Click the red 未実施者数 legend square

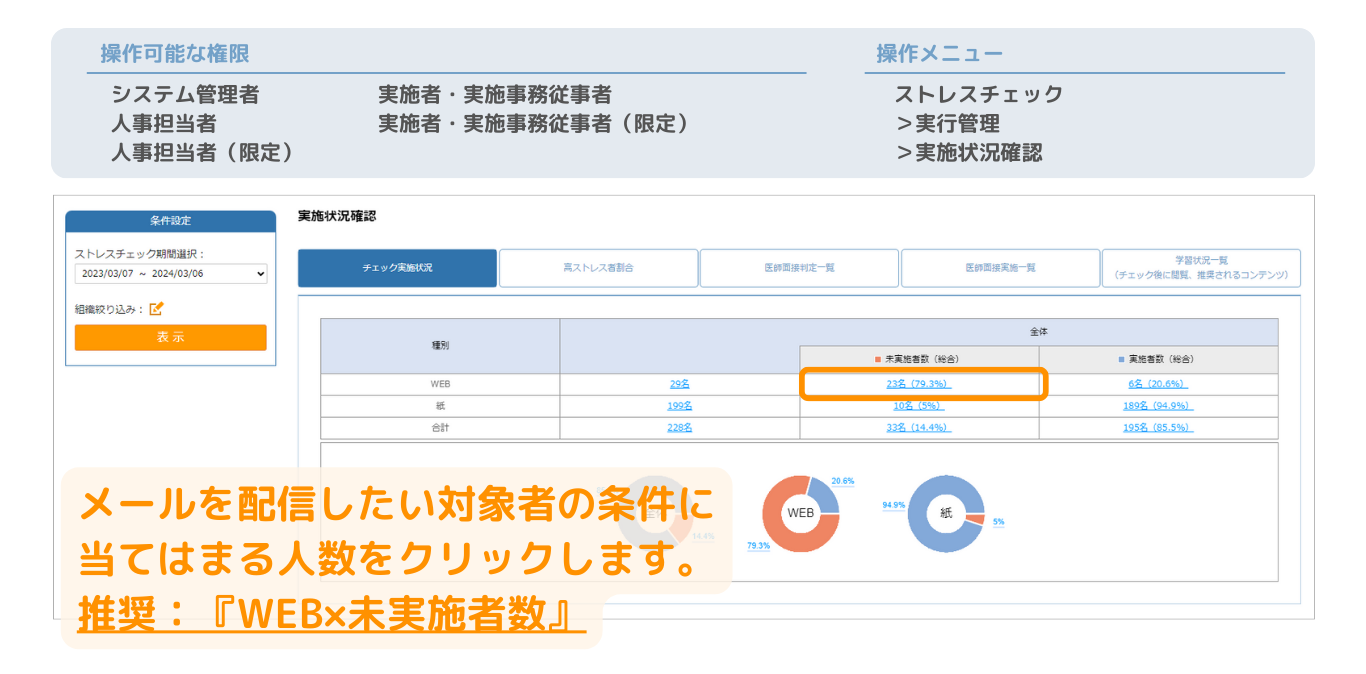point(878,359)
